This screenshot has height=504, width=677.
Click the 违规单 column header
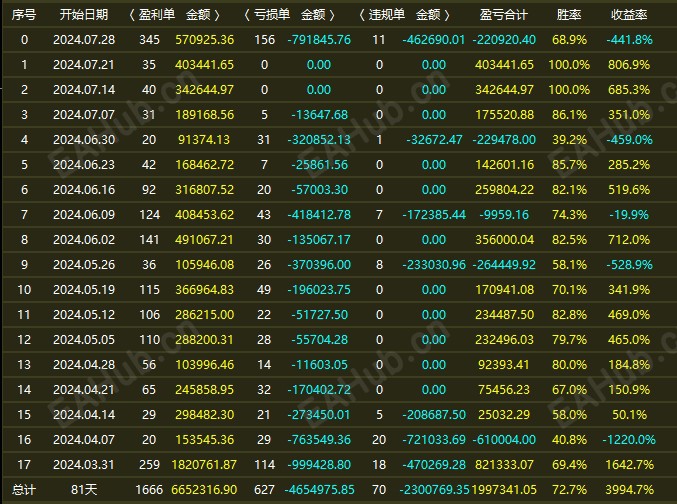tap(386, 15)
